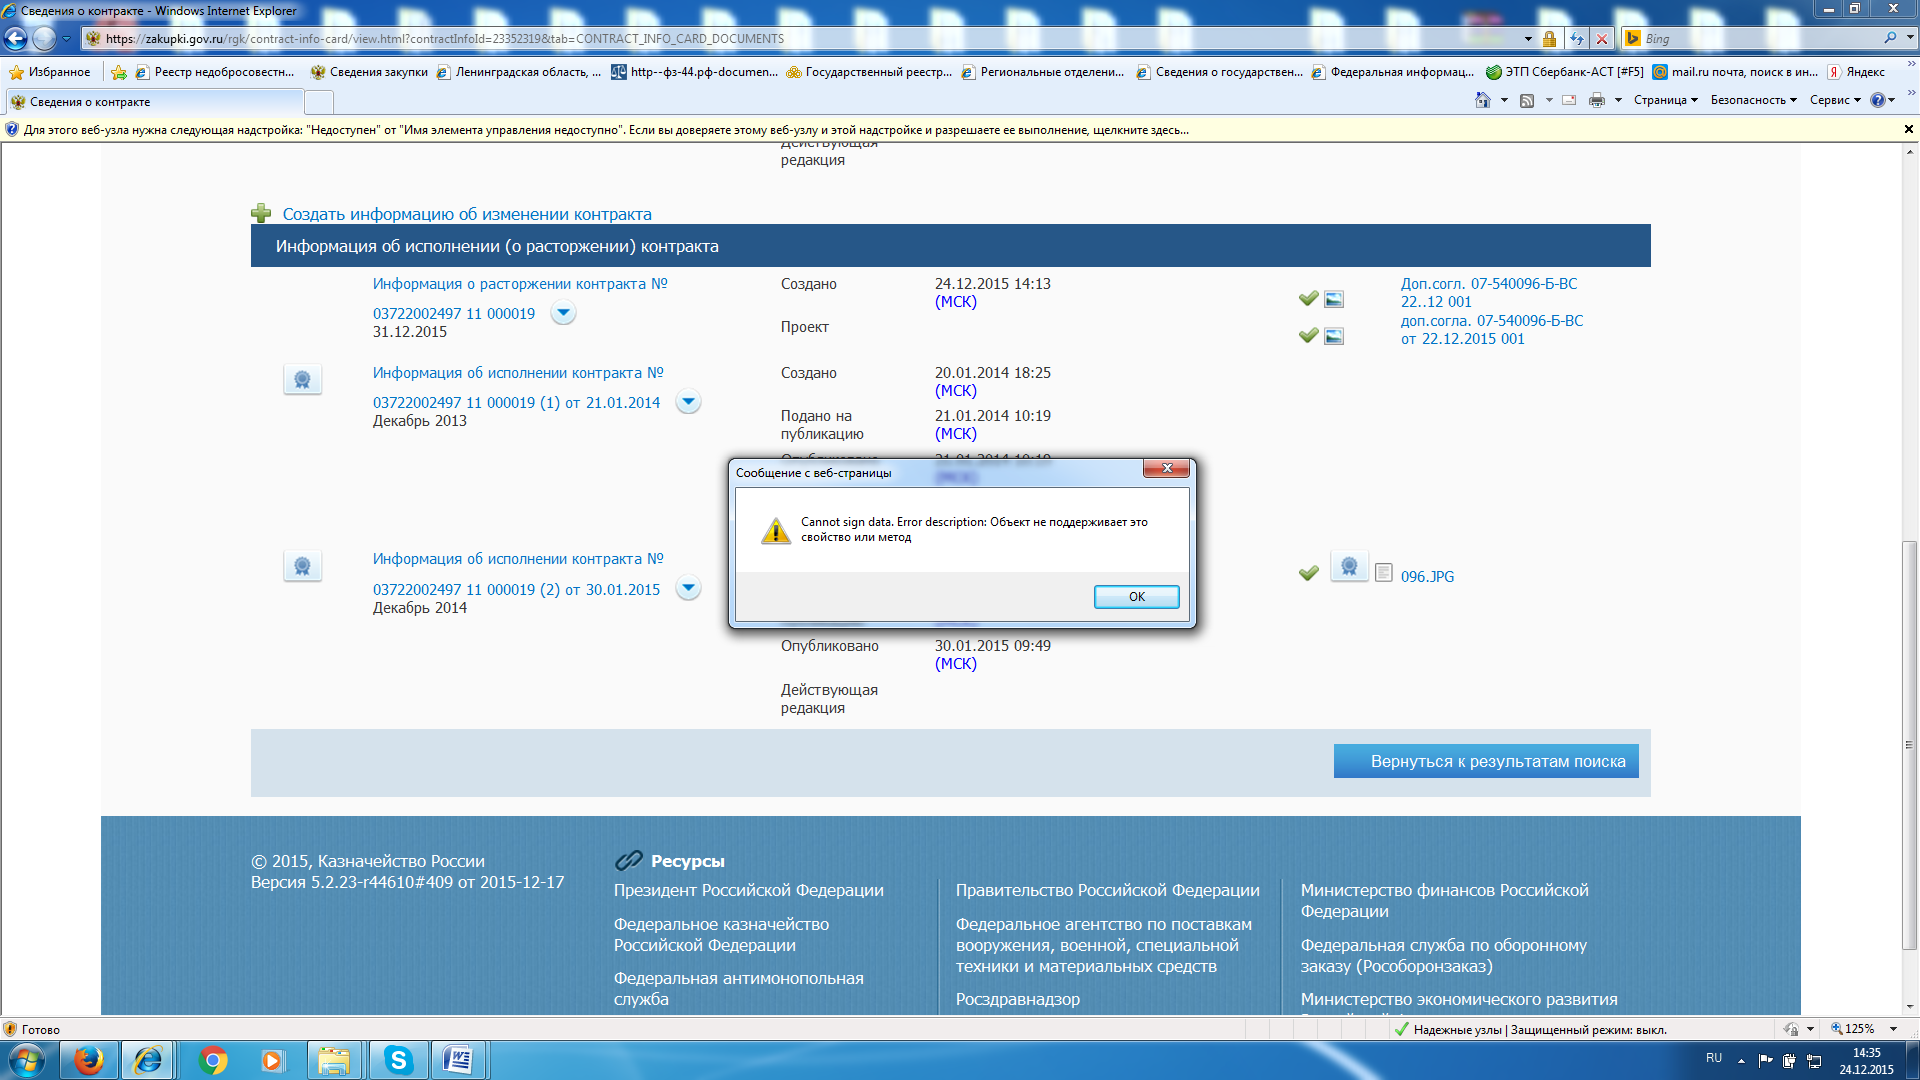Open the 096.JPG file link

coord(1427,577)
